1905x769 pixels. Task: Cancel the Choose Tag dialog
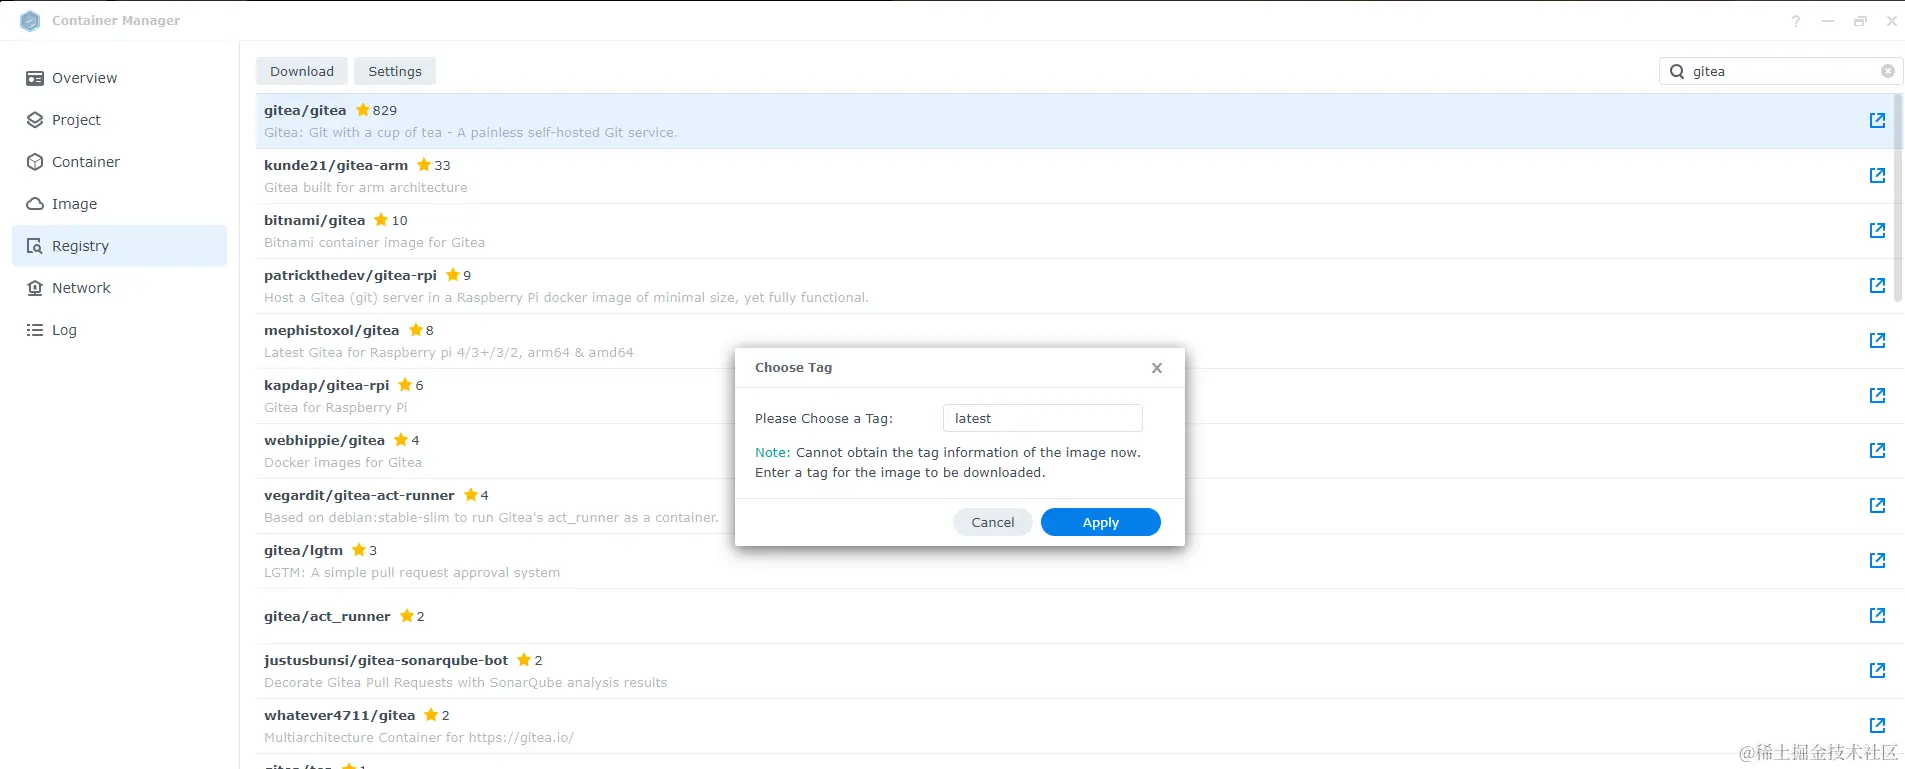pos(993,522)
